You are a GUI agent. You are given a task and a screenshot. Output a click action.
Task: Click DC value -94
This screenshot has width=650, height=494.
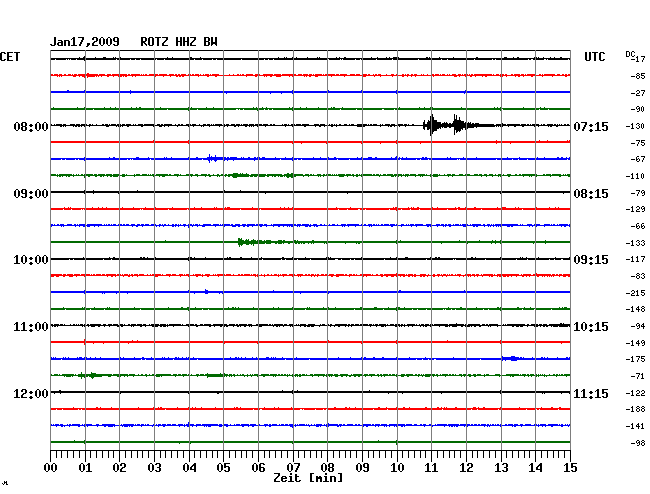[638, 326]
